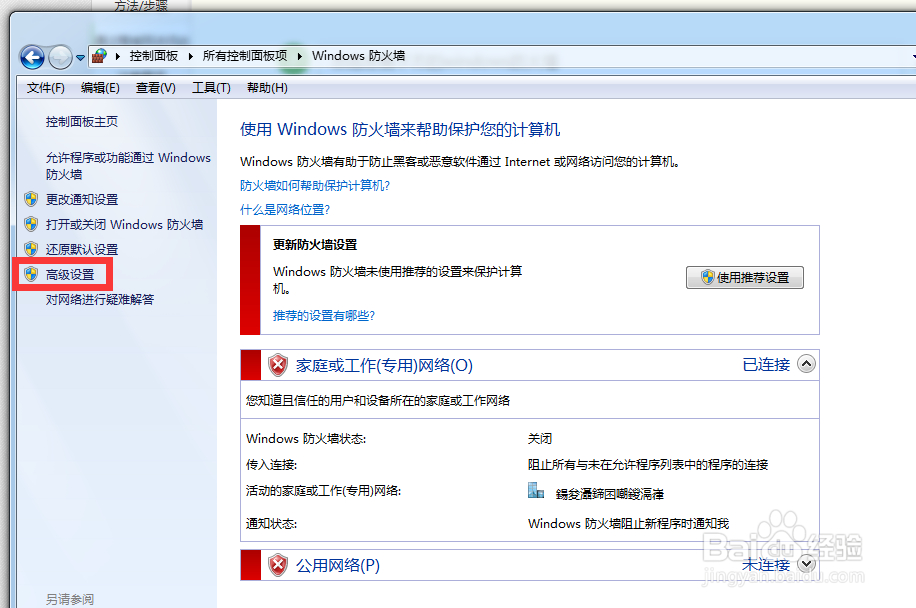The width and height of the screenshot is (916, 608).
Task: Open the 工具(T) menu
Action: 211,88
